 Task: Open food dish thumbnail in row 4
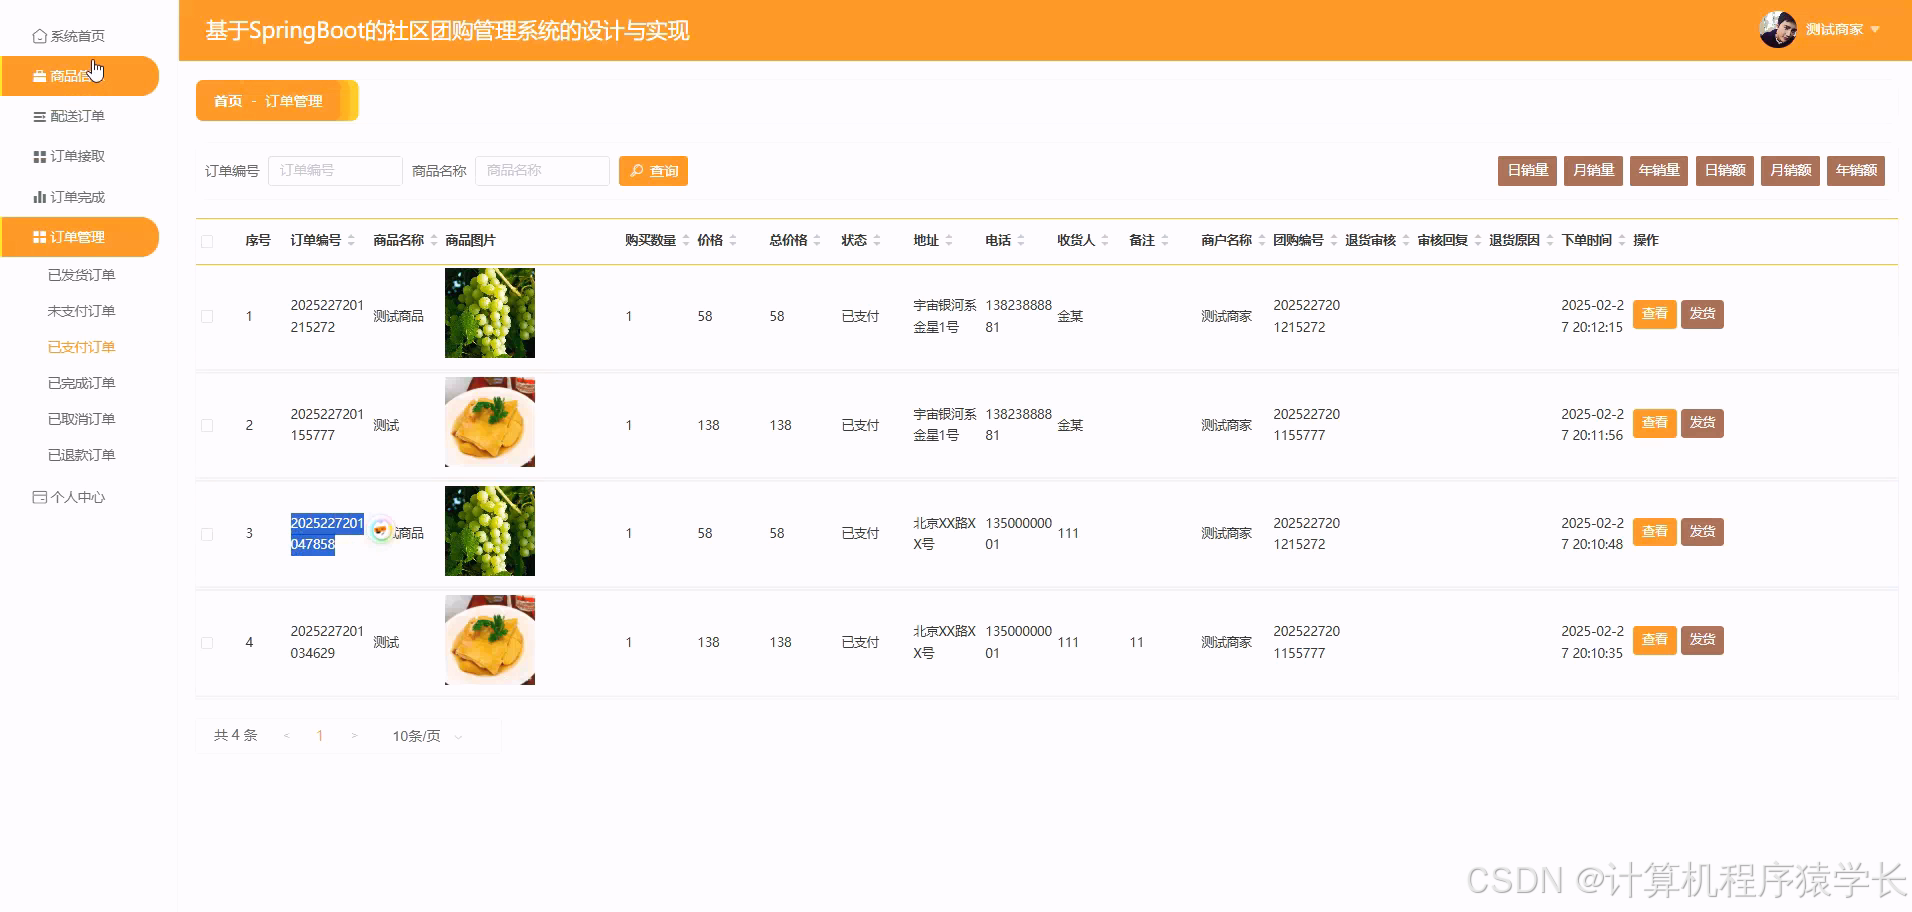point(490,640)
